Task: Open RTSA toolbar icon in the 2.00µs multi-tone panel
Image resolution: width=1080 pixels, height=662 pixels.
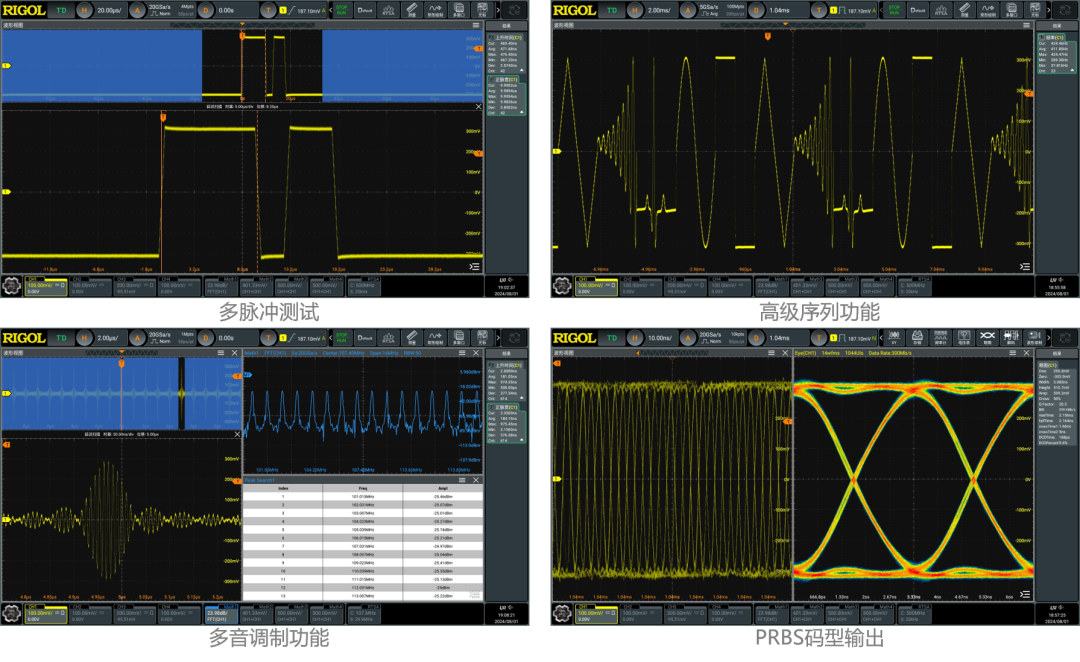Action: 388,338
